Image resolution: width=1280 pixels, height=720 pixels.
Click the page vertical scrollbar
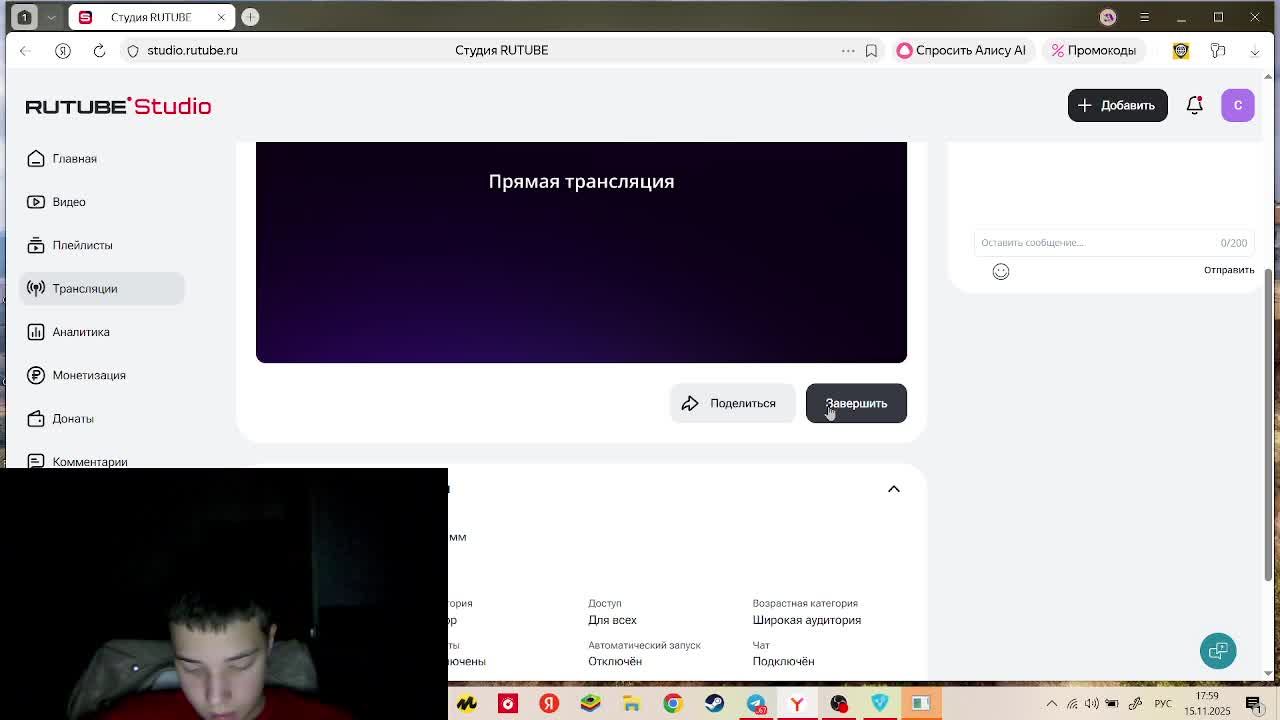click(1269, 425)
